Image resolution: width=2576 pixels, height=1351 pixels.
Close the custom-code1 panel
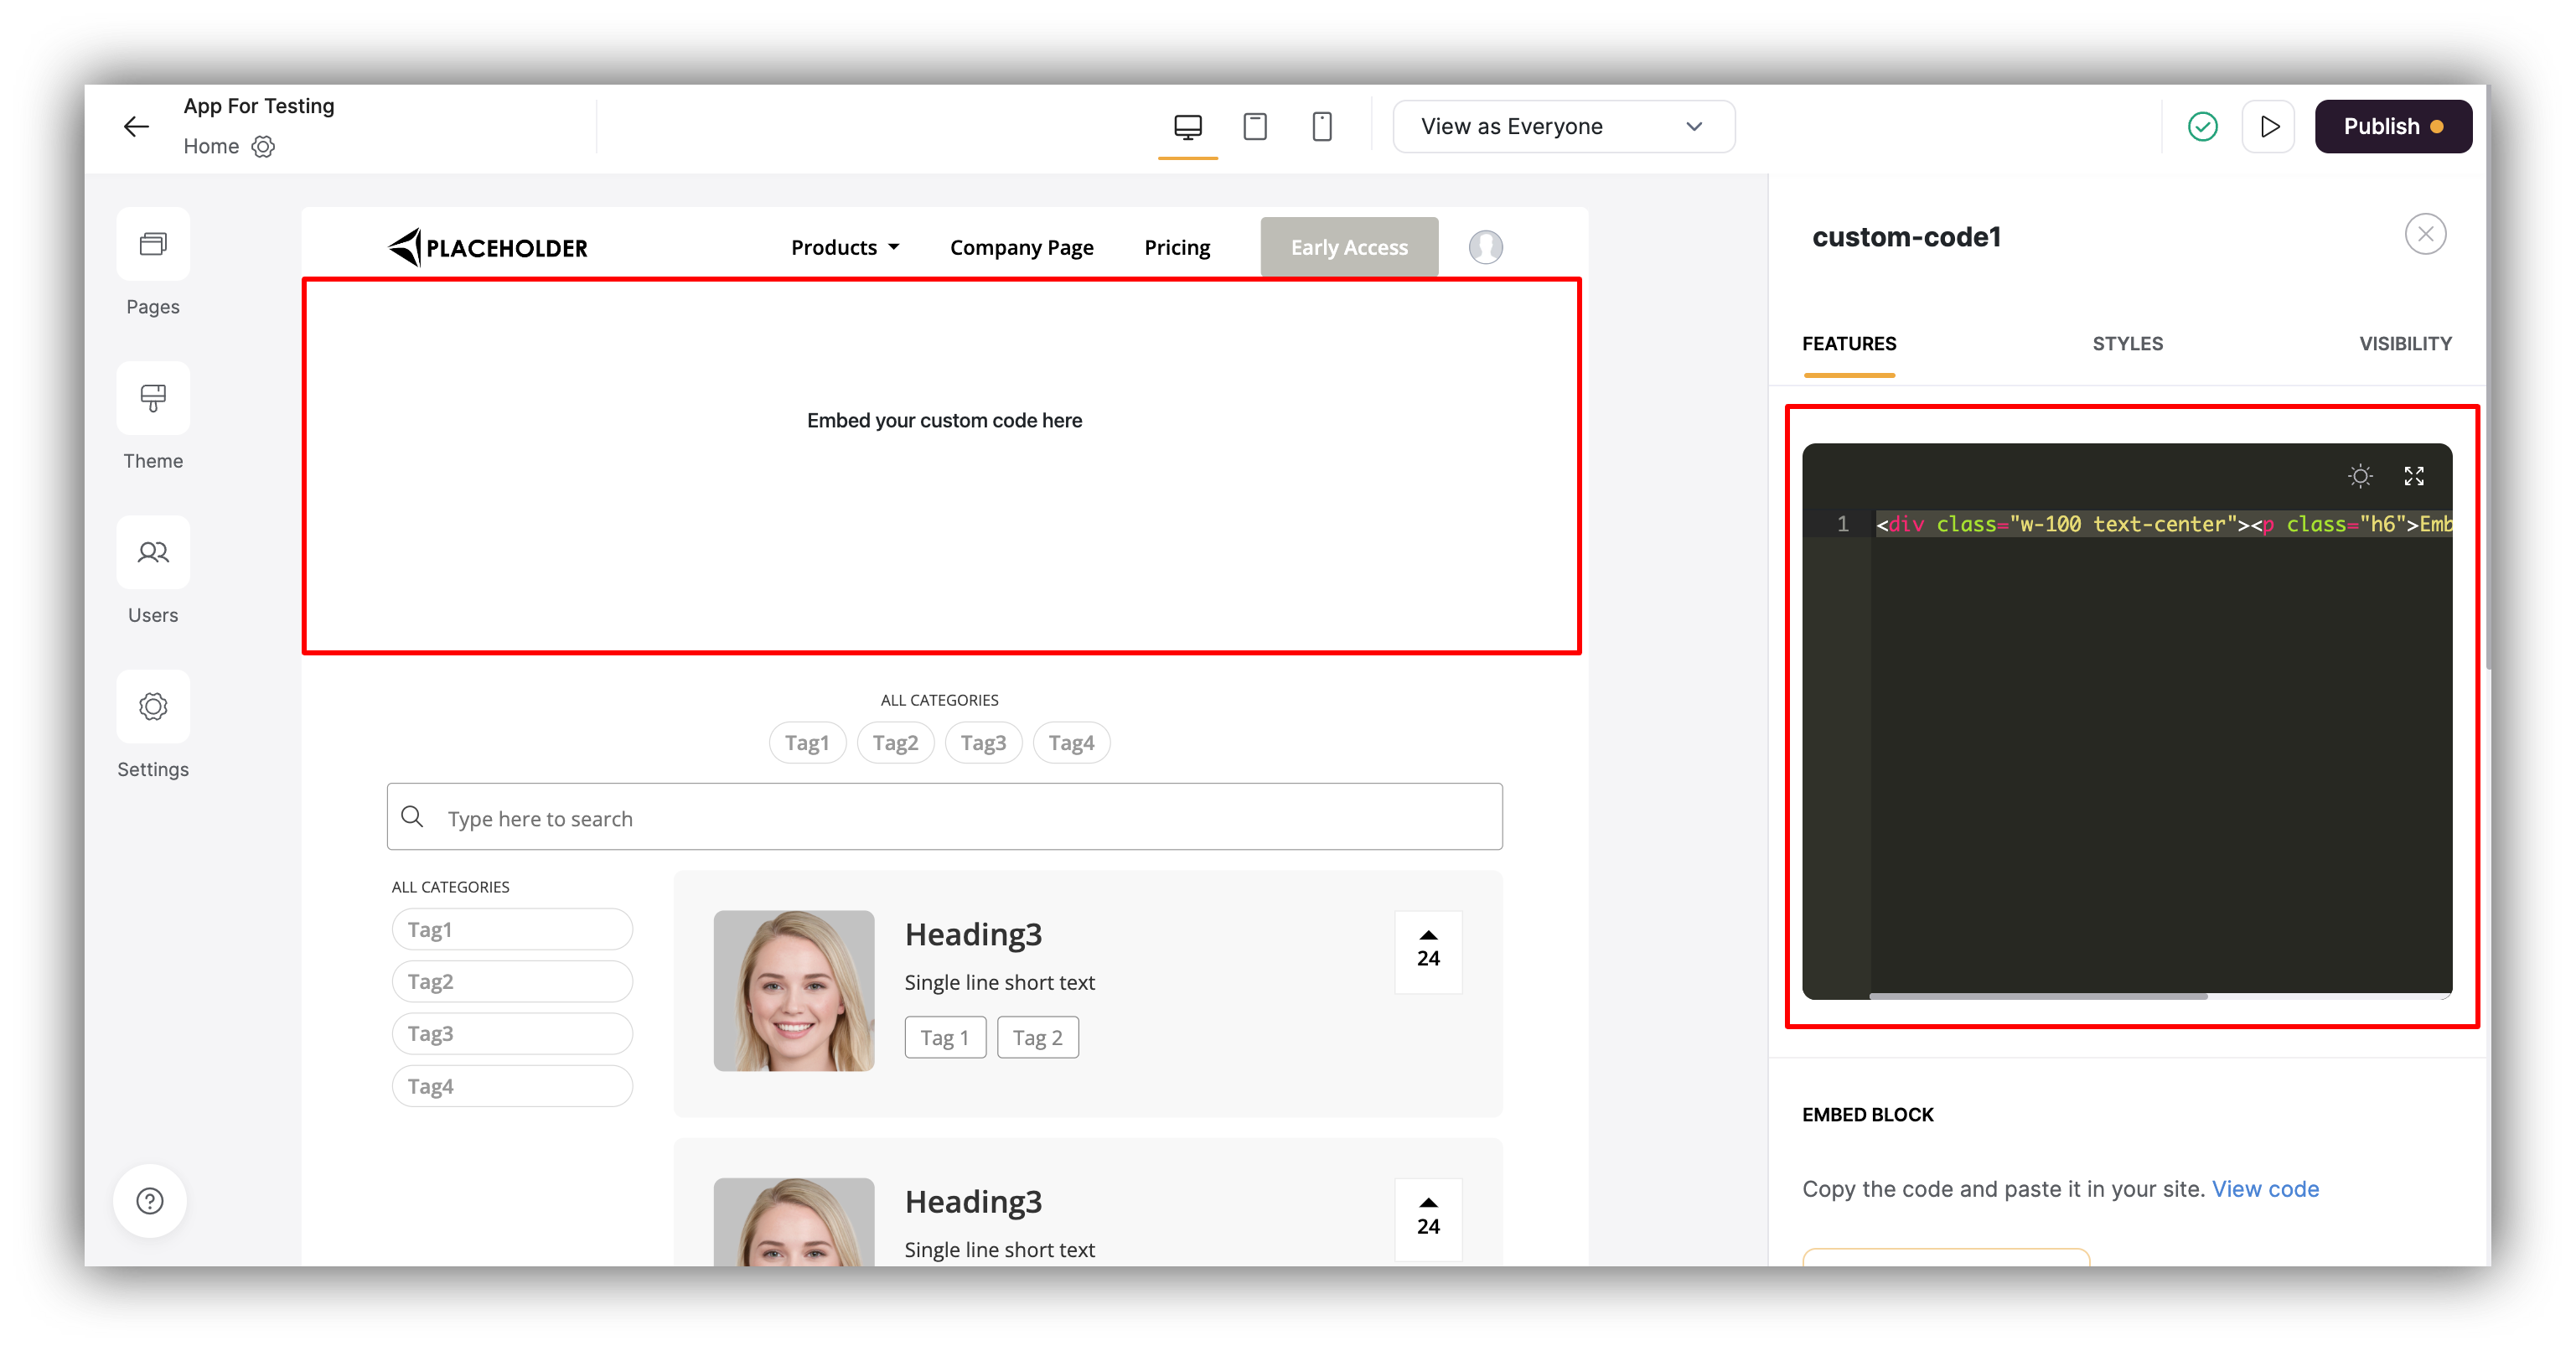[2425, 233]
